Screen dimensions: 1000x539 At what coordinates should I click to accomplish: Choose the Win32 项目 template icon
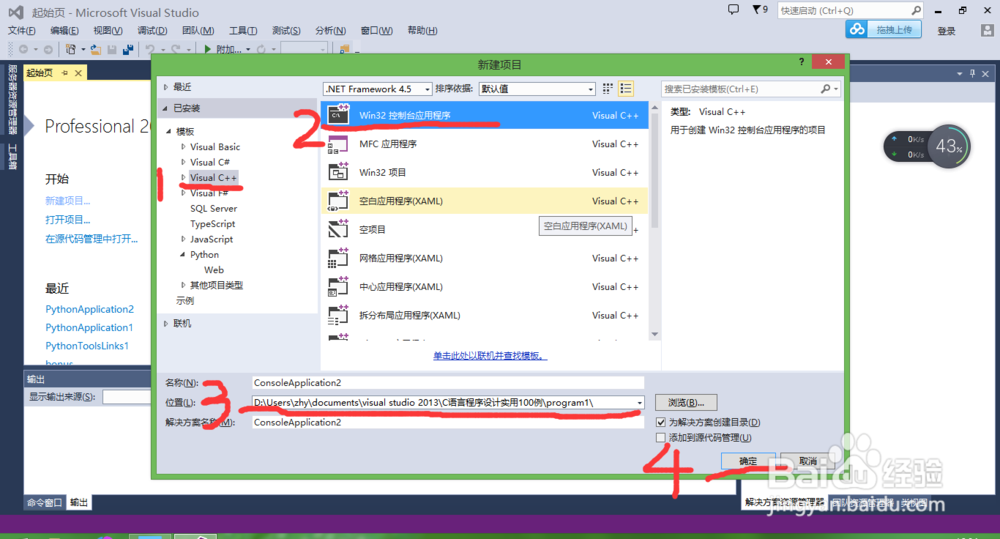338,172
